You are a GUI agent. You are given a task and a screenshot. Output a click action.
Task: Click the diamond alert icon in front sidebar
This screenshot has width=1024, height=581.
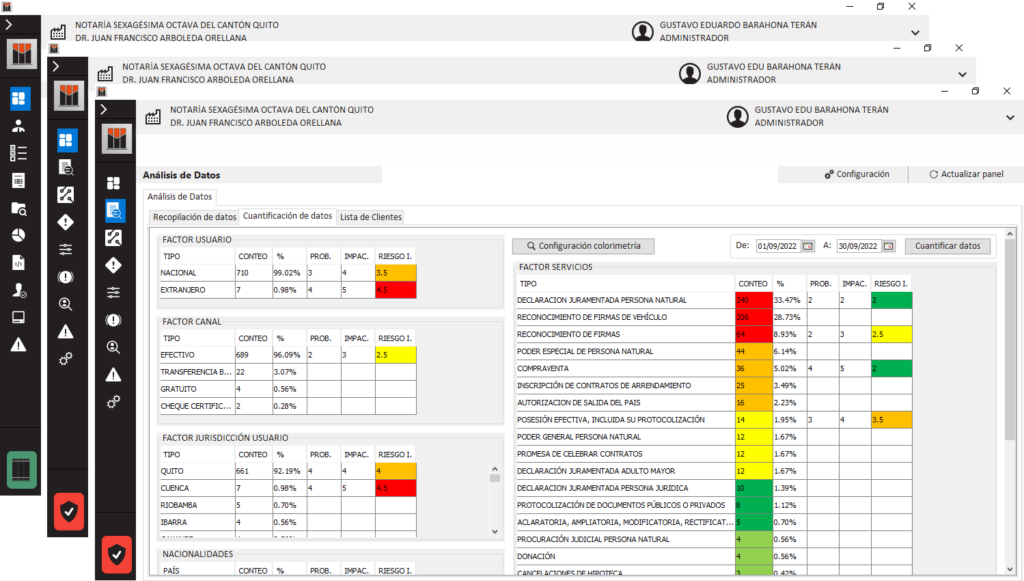[x=114, y=265]
